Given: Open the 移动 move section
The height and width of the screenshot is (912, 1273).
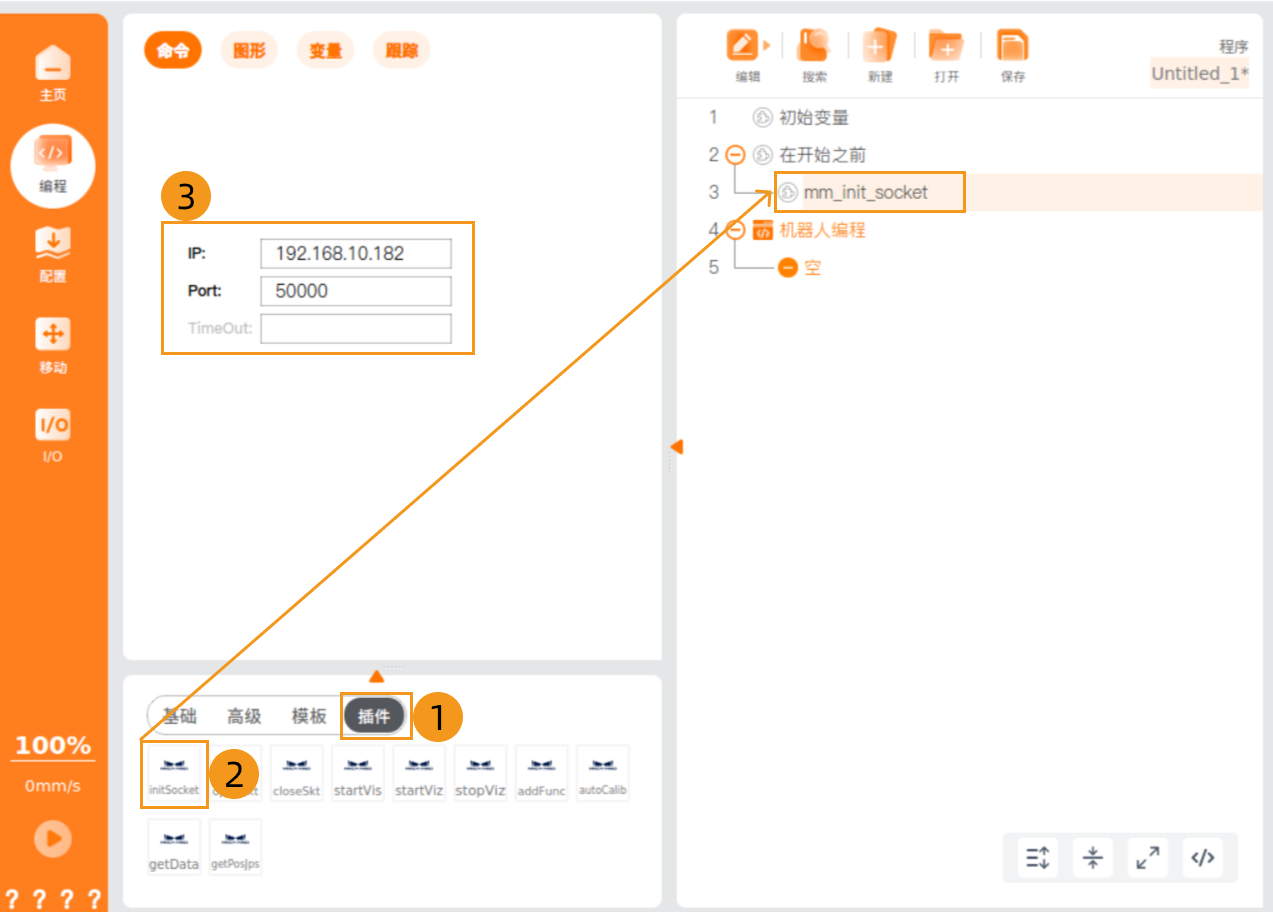Looking at the screenshot, I should pyautogui.click(x=53, y=346).
